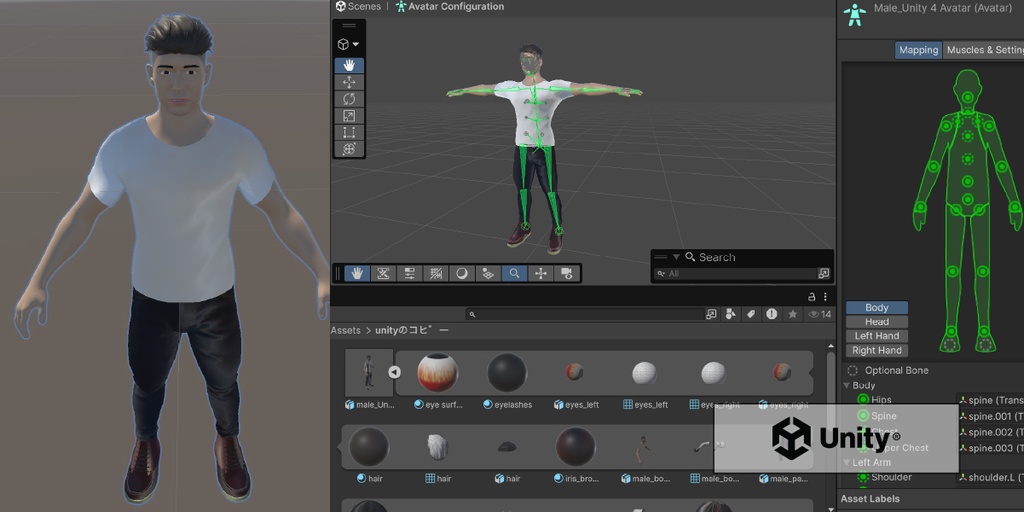Toggle the Project panel lock icon

click(x=812, y=296)
